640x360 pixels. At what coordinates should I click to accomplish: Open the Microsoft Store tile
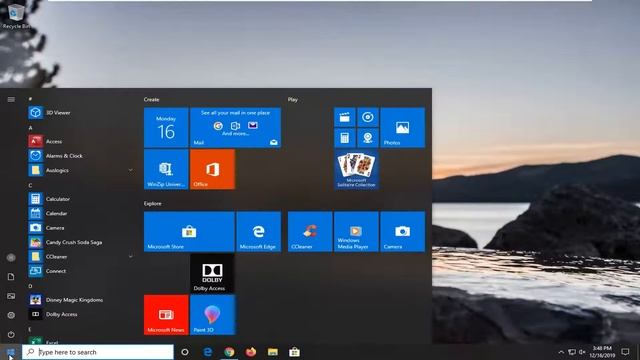189,231
